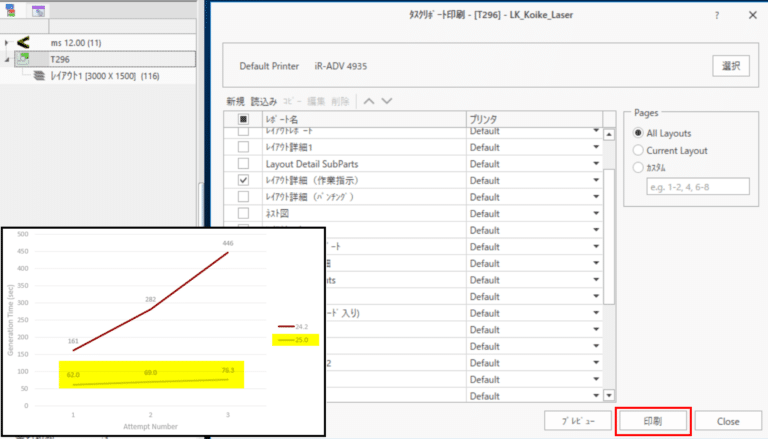Image resolution: width=768 pixels, height=439 pixels.
Task: Open the printer dropdown for the ネスト図 row
Action: (596, 213)
